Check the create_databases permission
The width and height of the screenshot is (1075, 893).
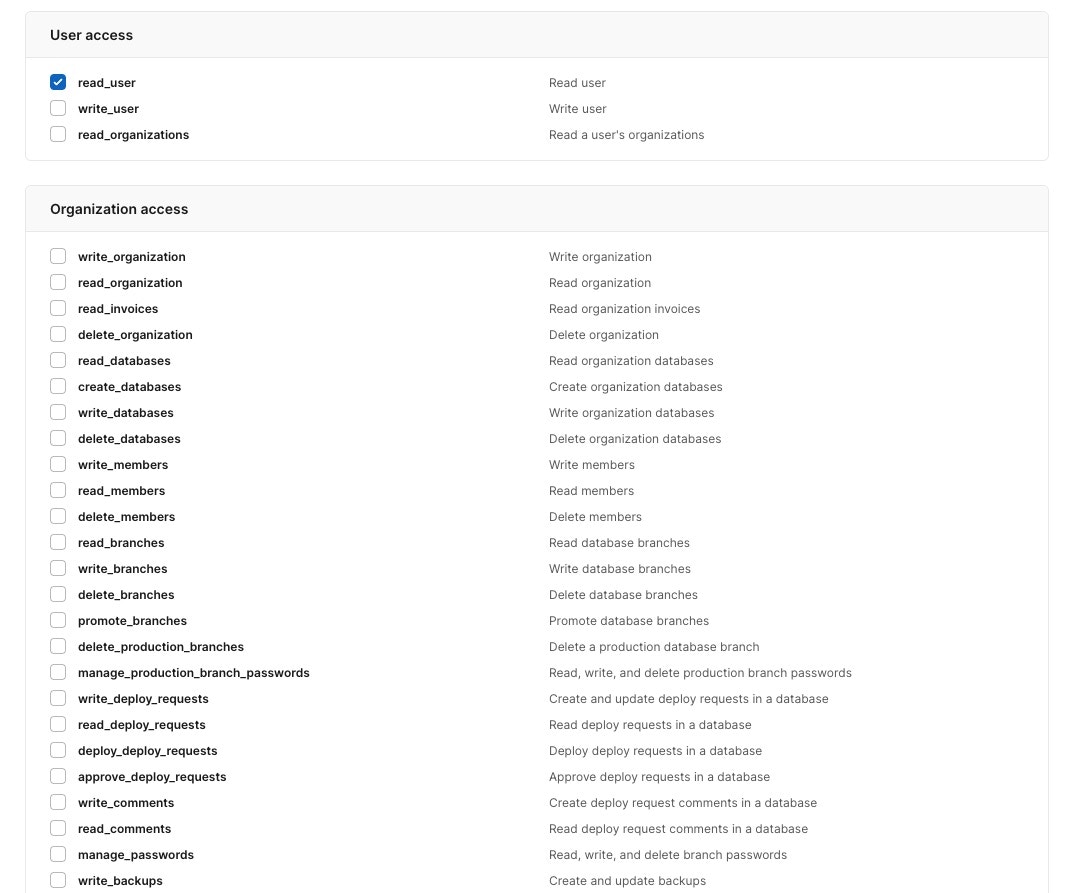pyautogui.click(x=58, y=386)
